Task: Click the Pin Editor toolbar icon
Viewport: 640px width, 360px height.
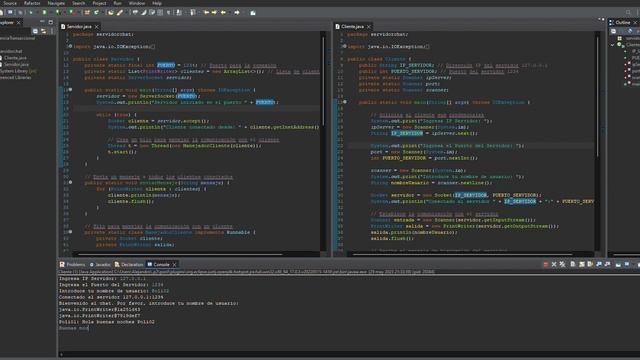Action: 253,13
